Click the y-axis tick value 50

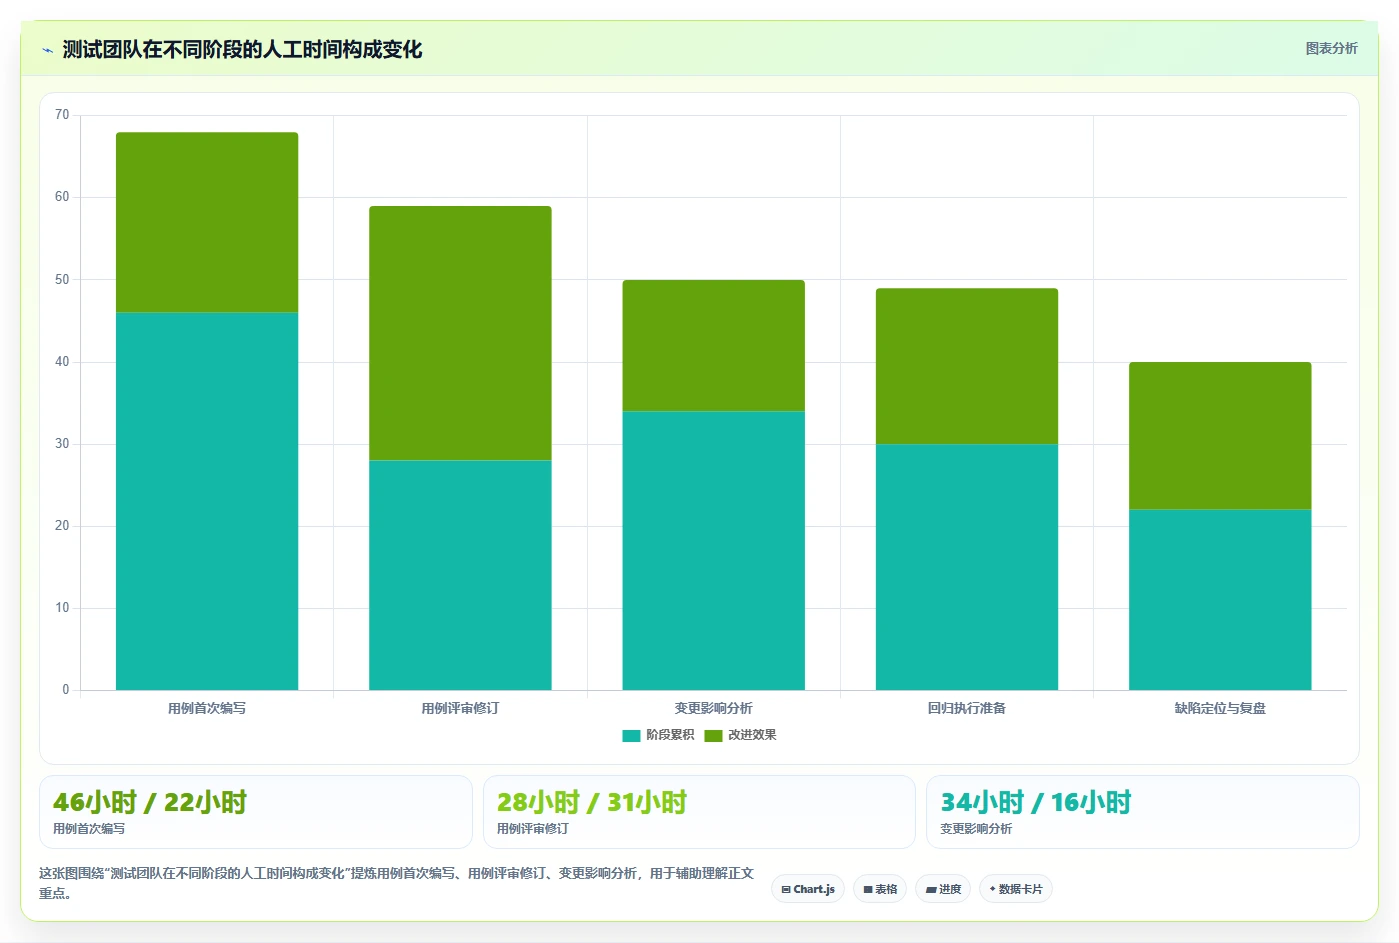pos(62,280)
